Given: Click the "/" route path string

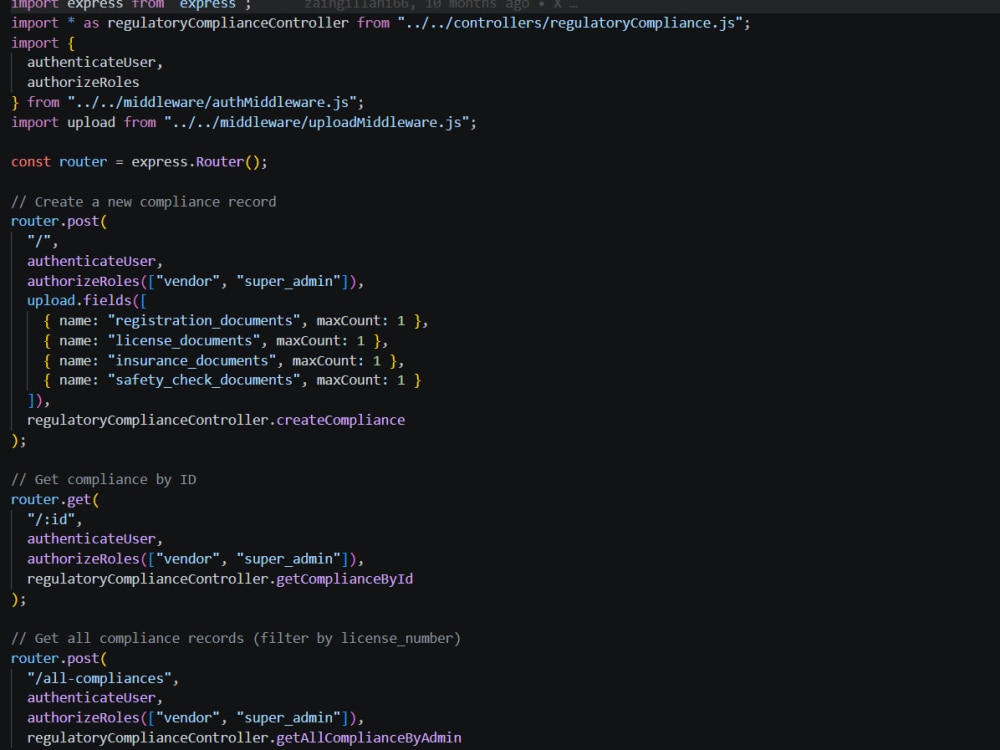Looking at the screenshot, I should click(x=39, y=241).
